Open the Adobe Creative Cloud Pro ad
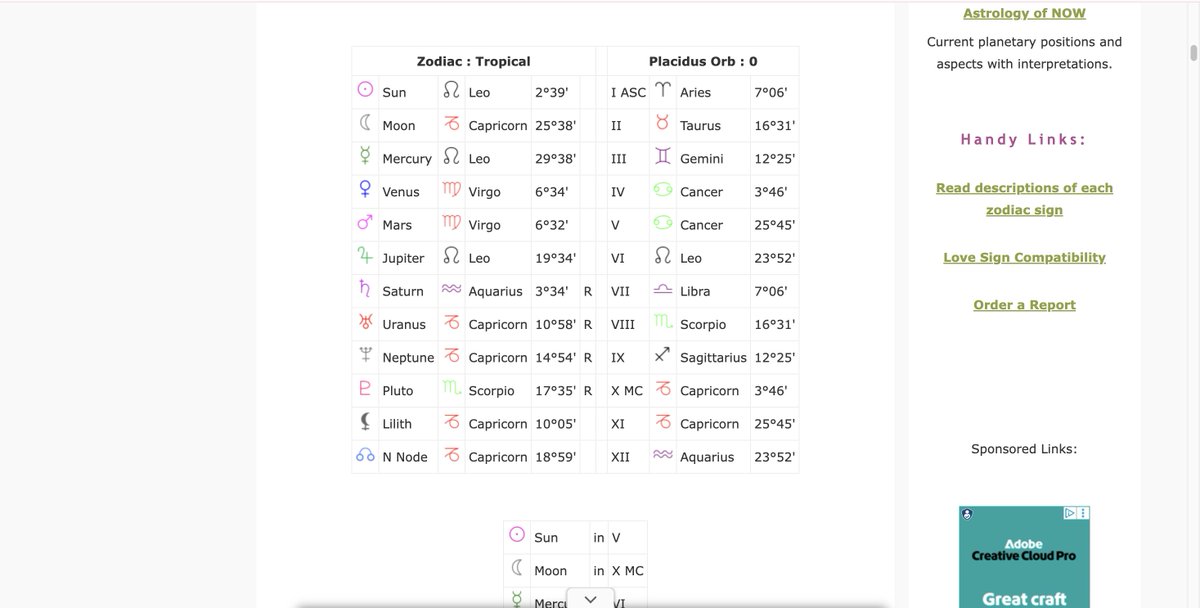Viewport: 1200px width, 608px height. point(1024,557)
